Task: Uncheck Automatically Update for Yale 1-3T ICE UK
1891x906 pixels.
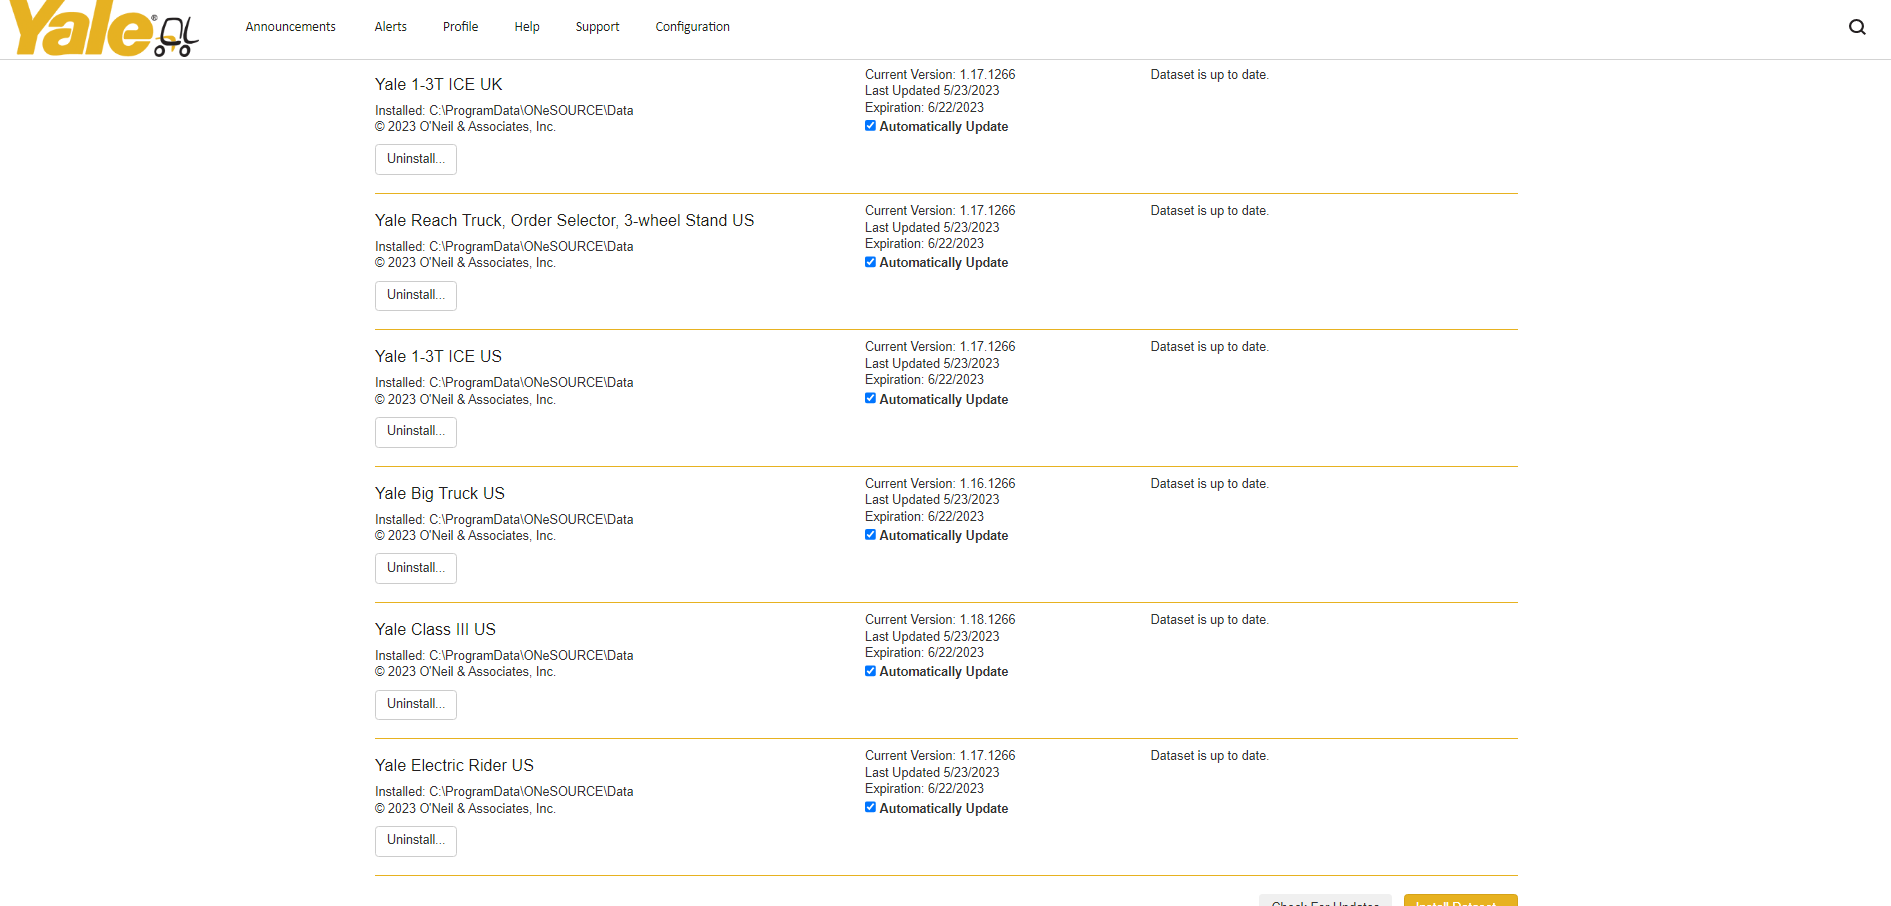Action: click(870, 125)
